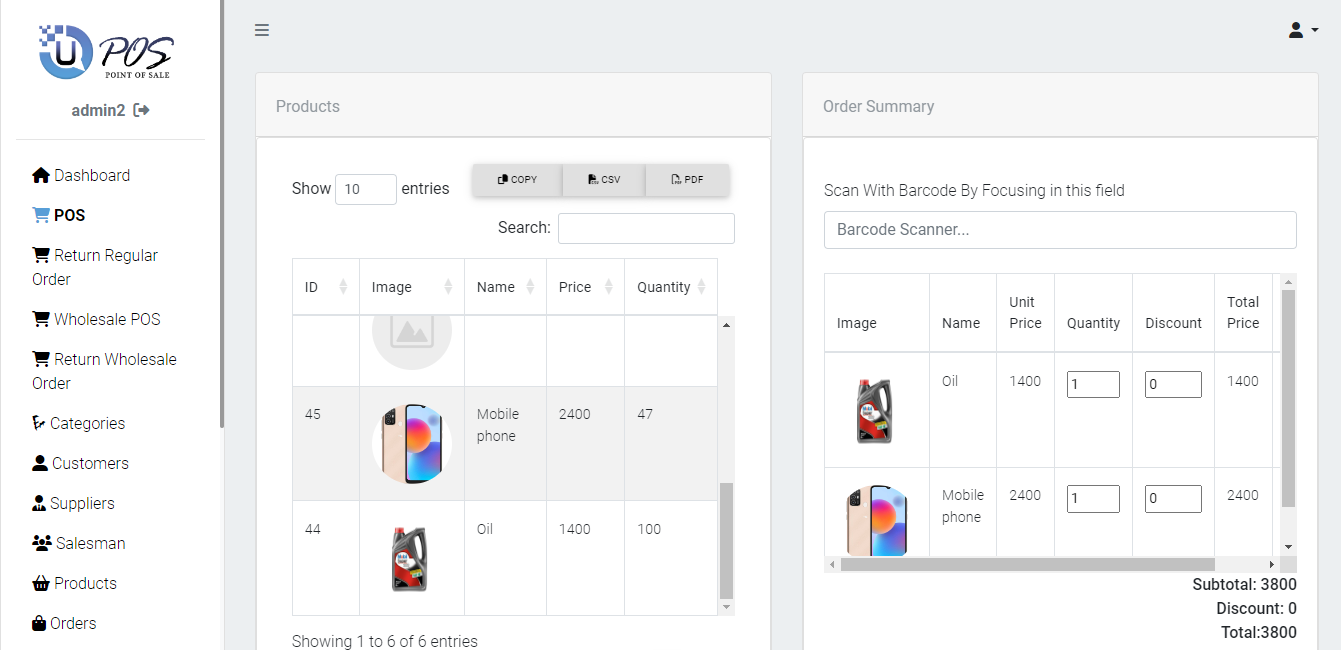
Task: Select the POS cart icon in sidebar
Action: [41, 215]
